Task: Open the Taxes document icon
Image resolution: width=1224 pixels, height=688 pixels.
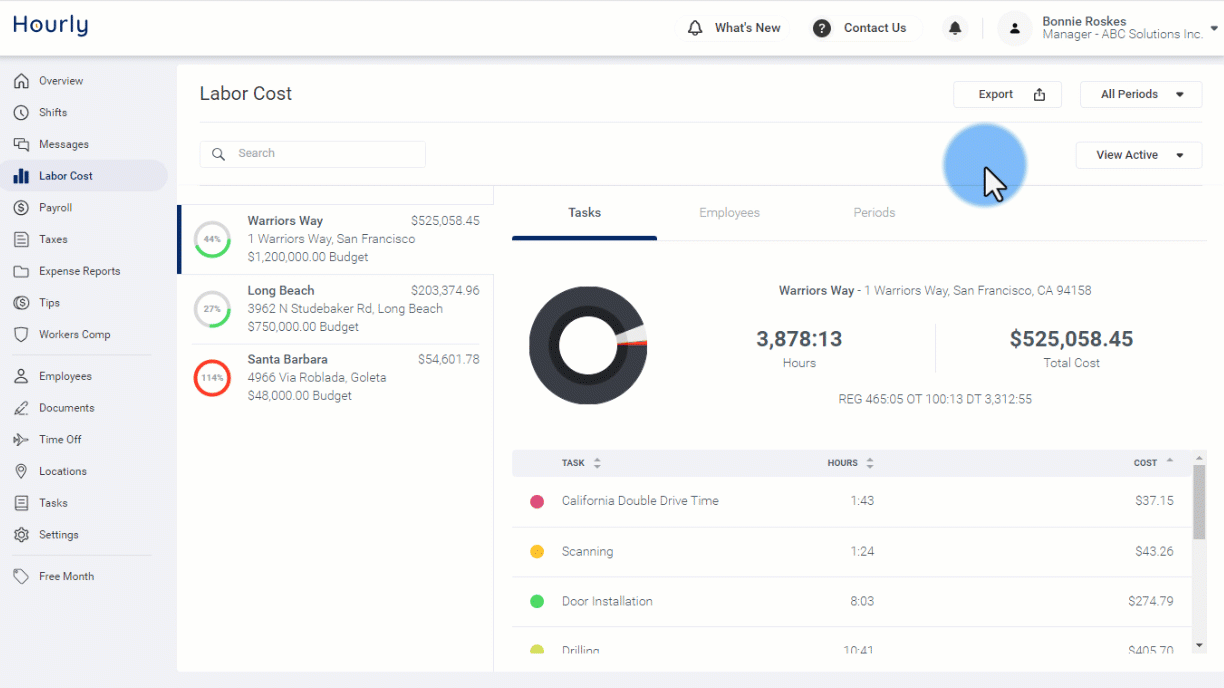Action: (21, 240)
